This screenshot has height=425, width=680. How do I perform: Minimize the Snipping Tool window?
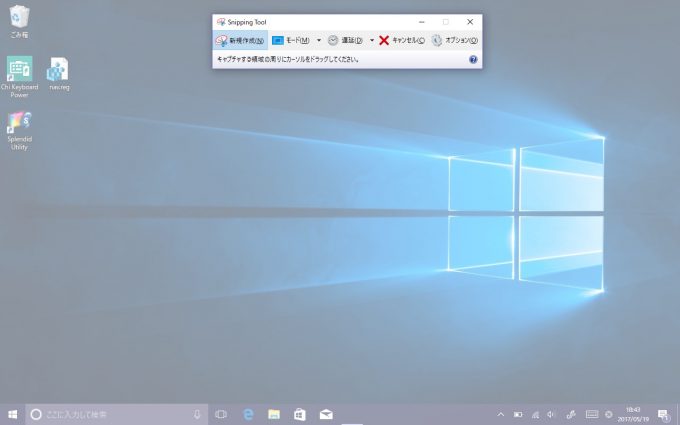point(422,22)
